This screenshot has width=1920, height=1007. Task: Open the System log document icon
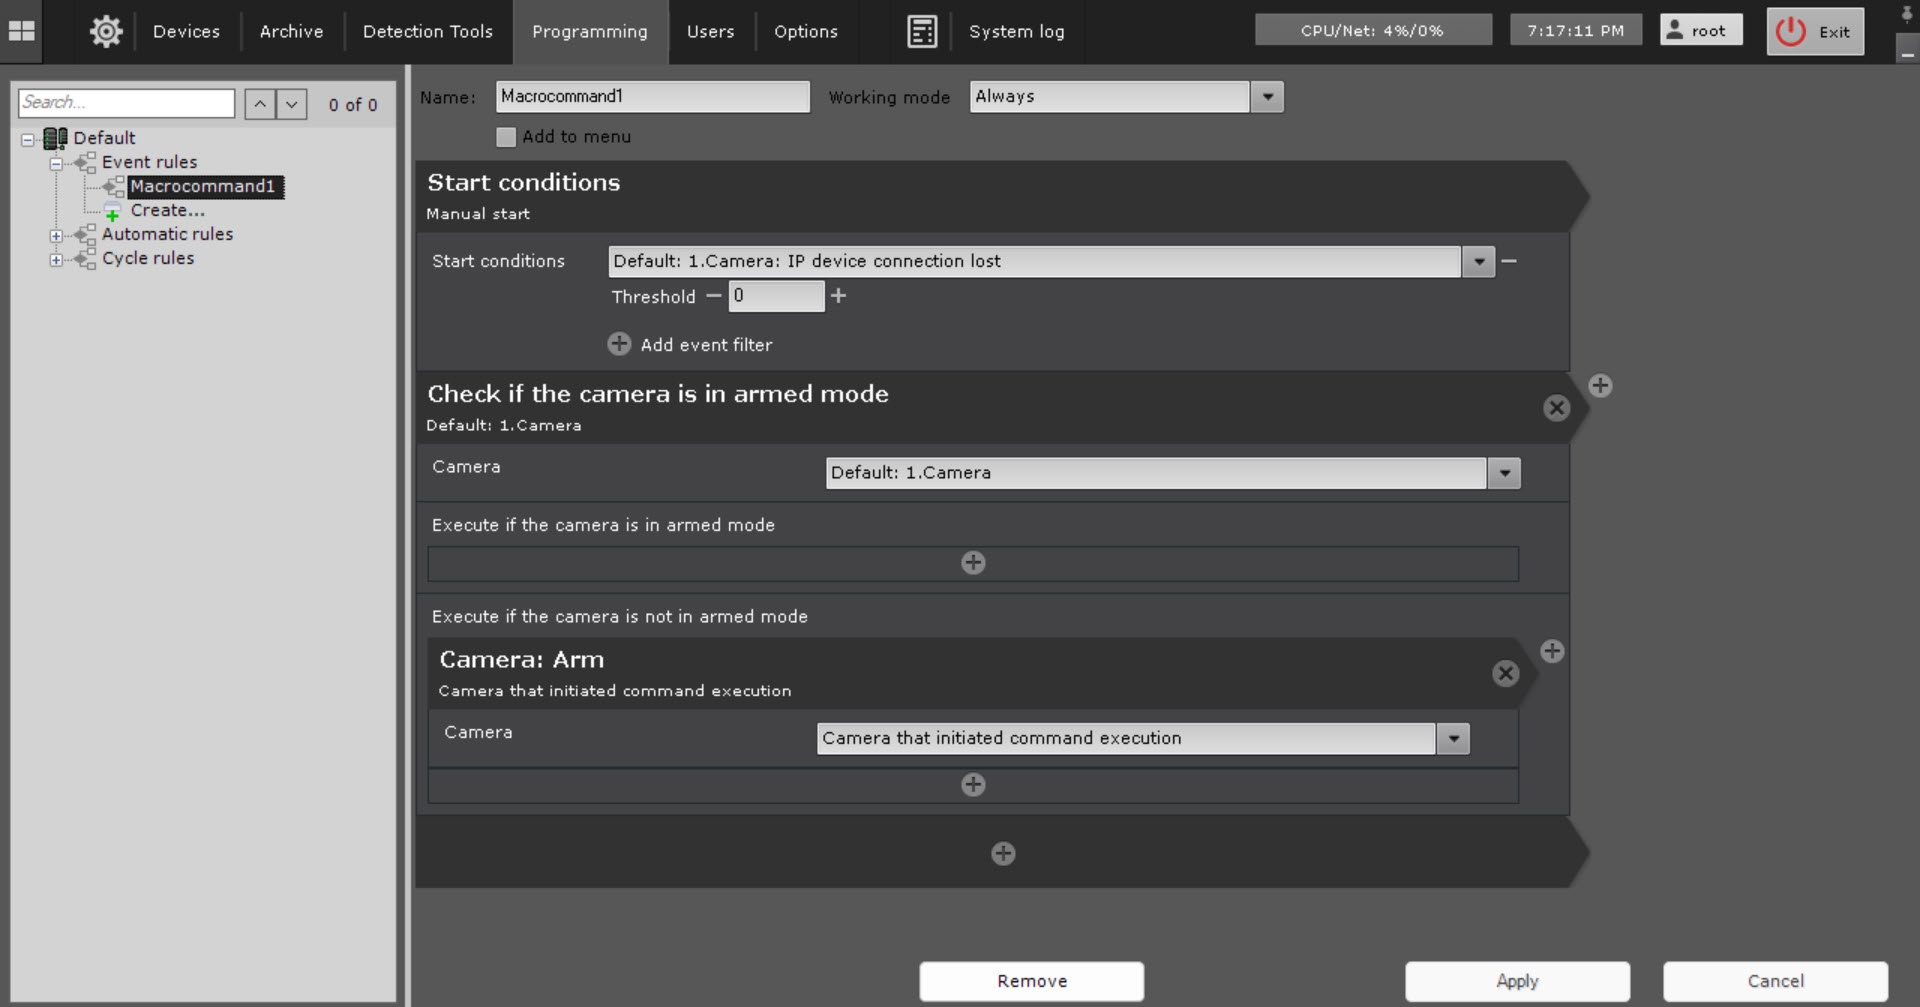(x=922, y=31)
